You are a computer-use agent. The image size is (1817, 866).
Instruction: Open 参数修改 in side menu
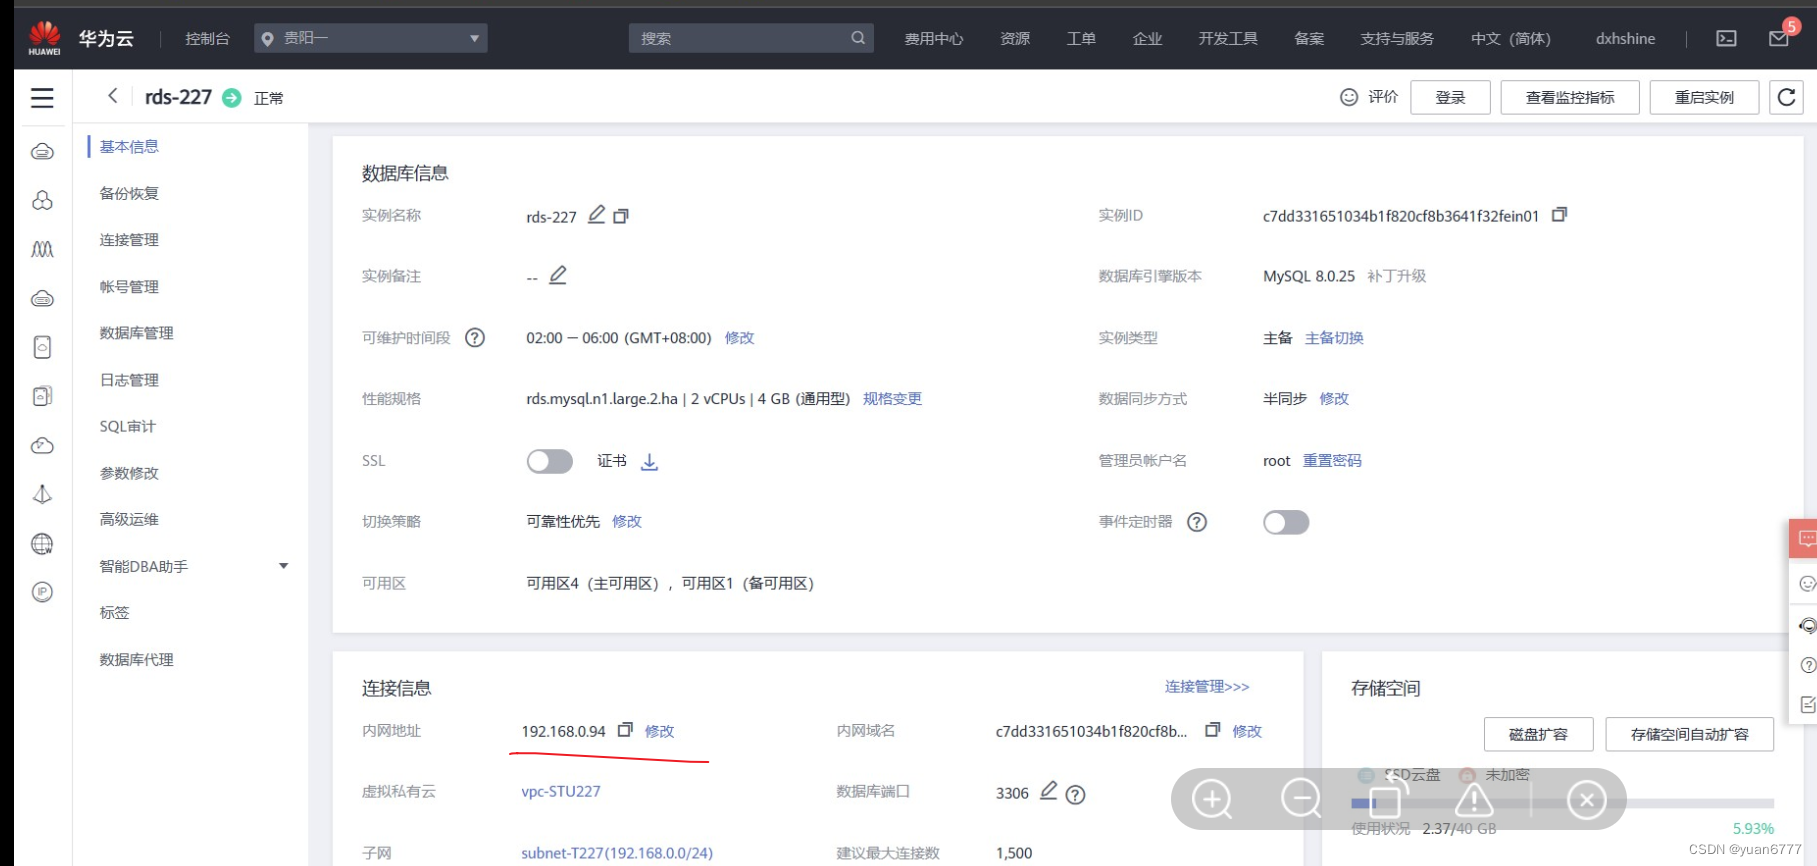129,473
